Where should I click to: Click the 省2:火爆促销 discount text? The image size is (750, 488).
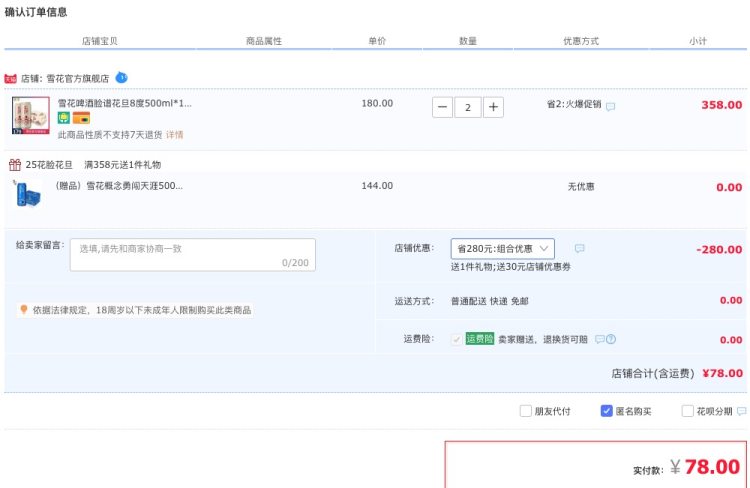pos(574,104)
